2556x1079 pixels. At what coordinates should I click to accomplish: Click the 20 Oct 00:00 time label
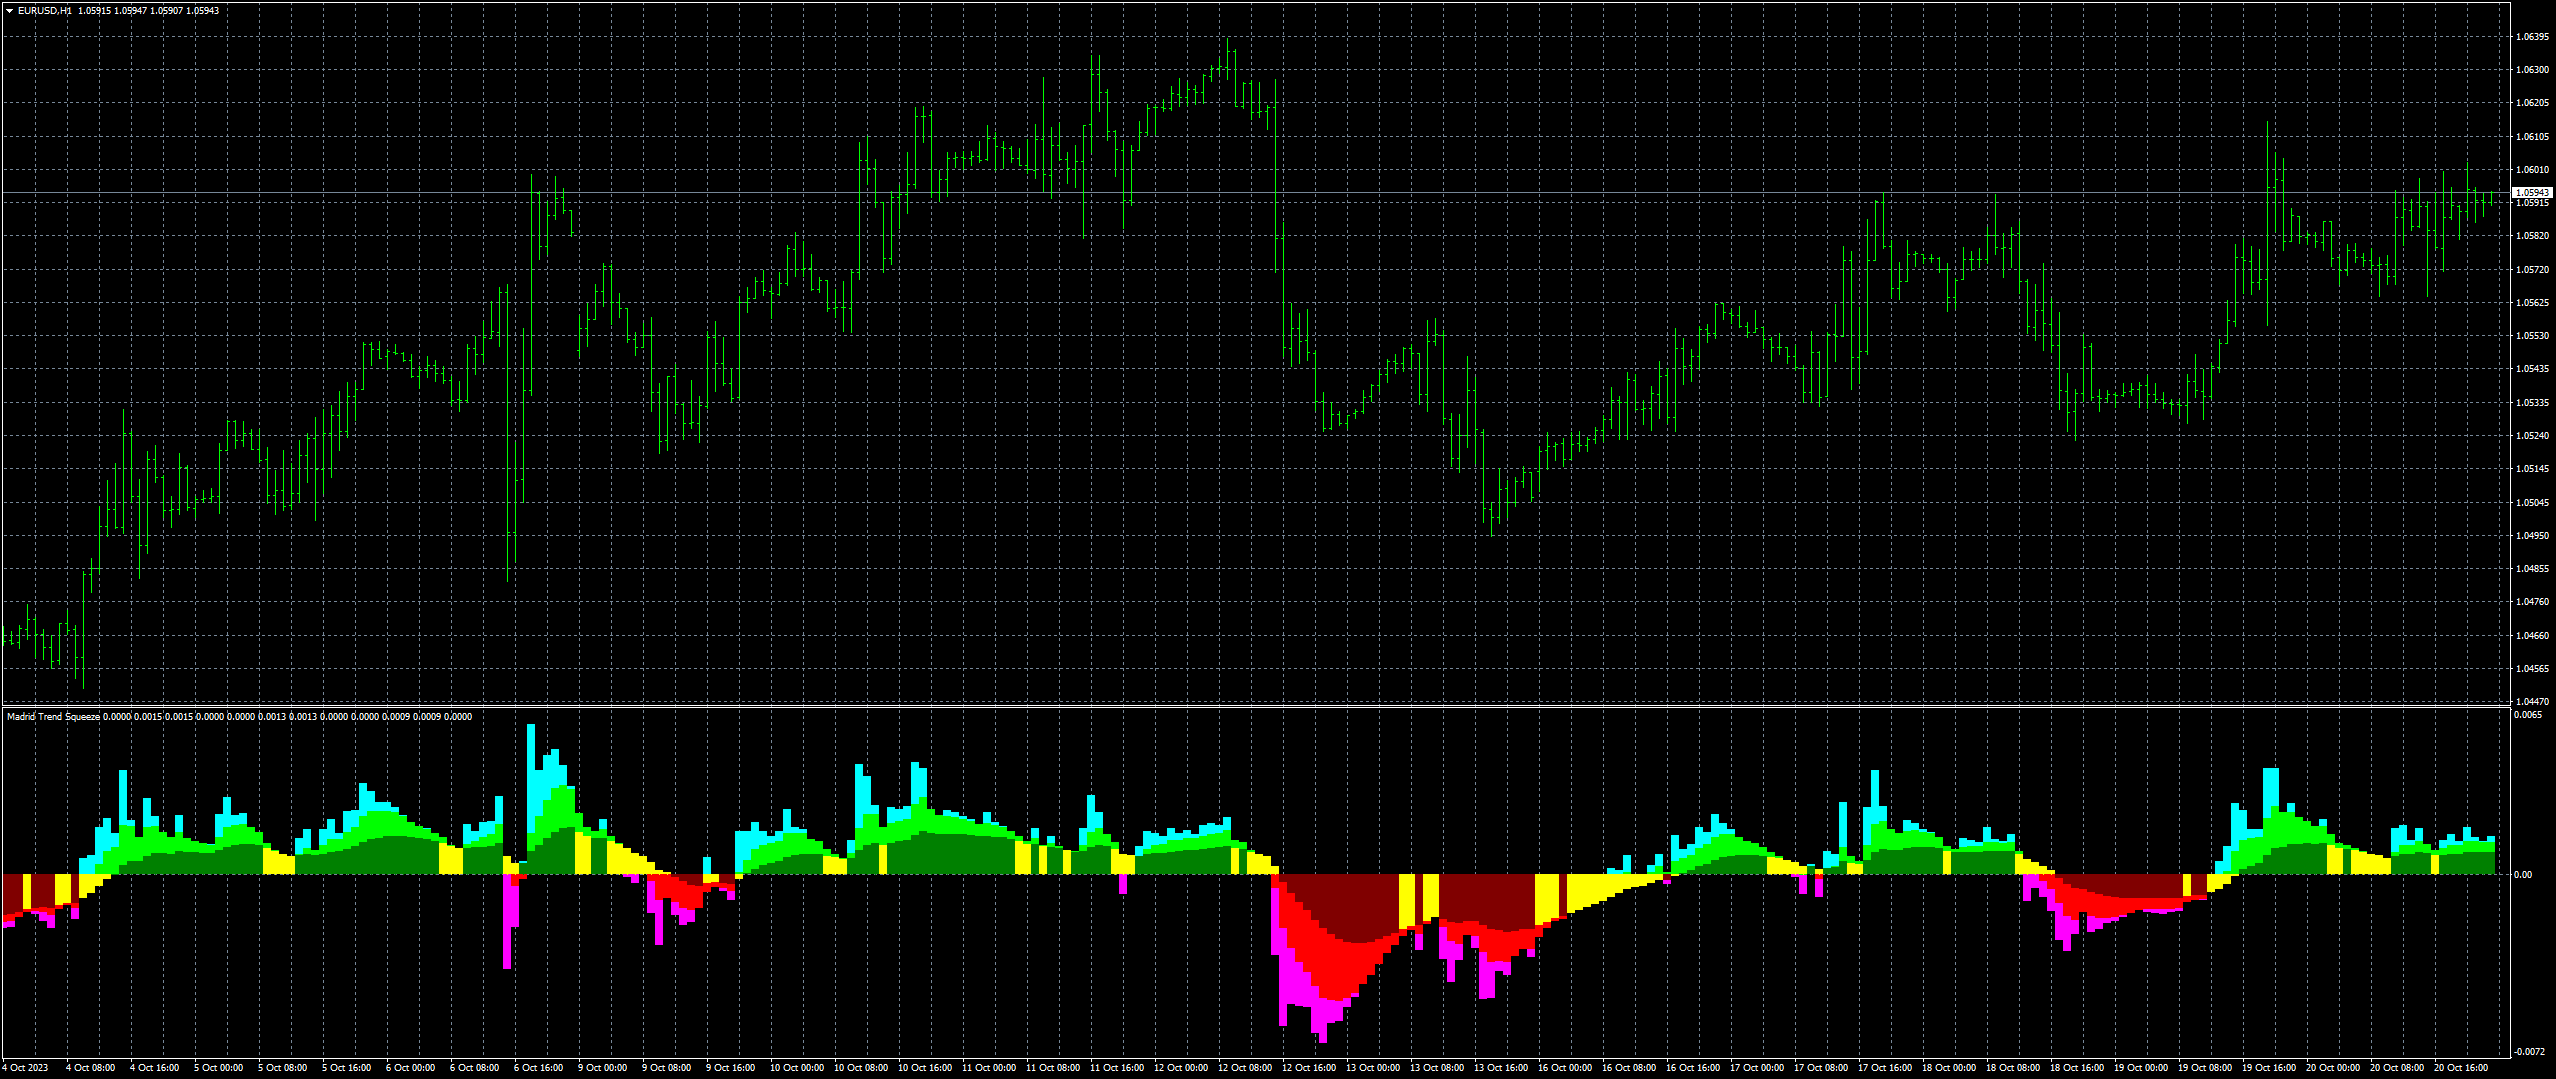2333,1068
